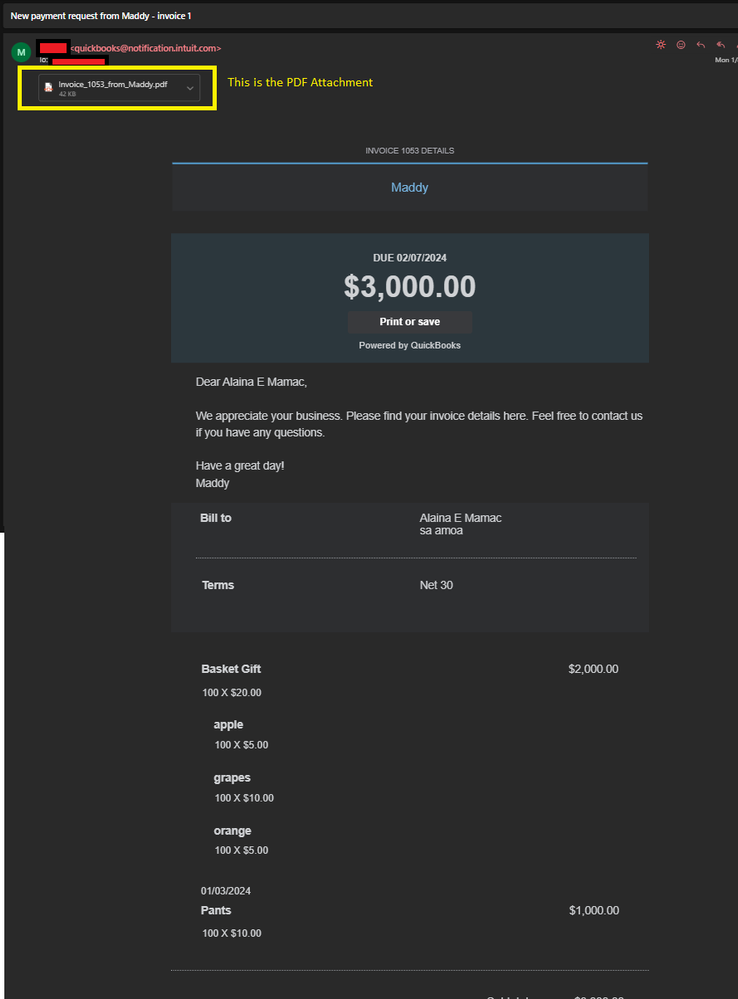The height and width of the screenshot is (999, 738).
Task: Click the Powered by QuickBooks text
Action: pos(409,345)
